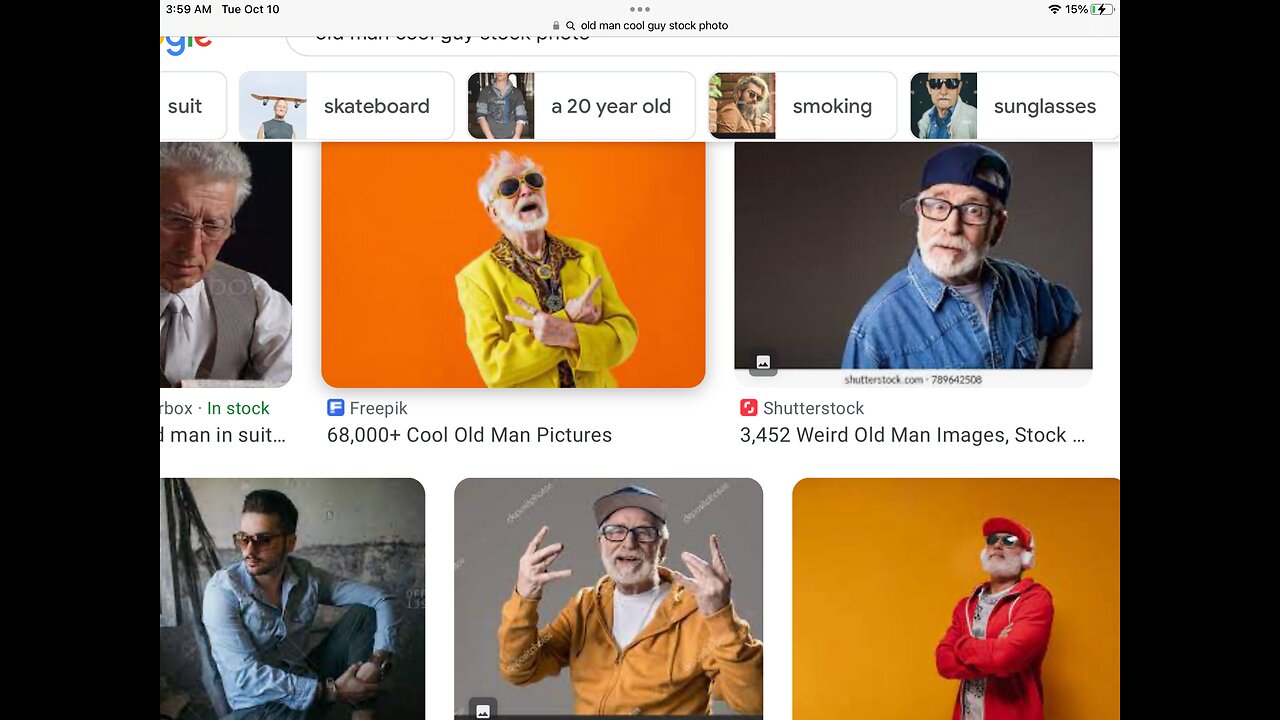Screen dimensions: 1280x720
Task: Click the Shutterstock source favicon
Action: click(x=749, y=408)
